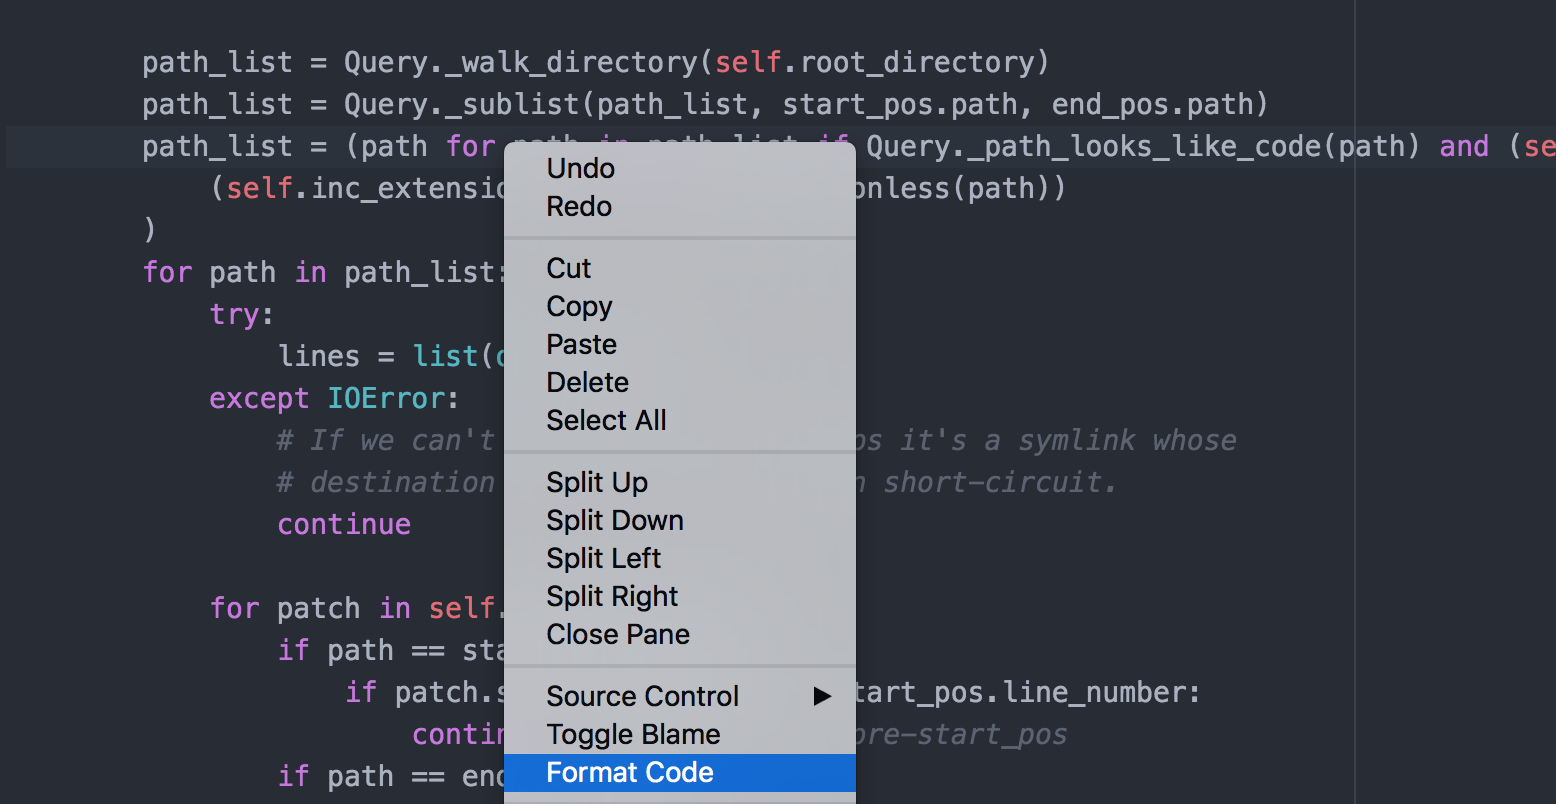1556x804 pixels.
Task: Place cursor on the 'try:' line
Action: point(241,314)
